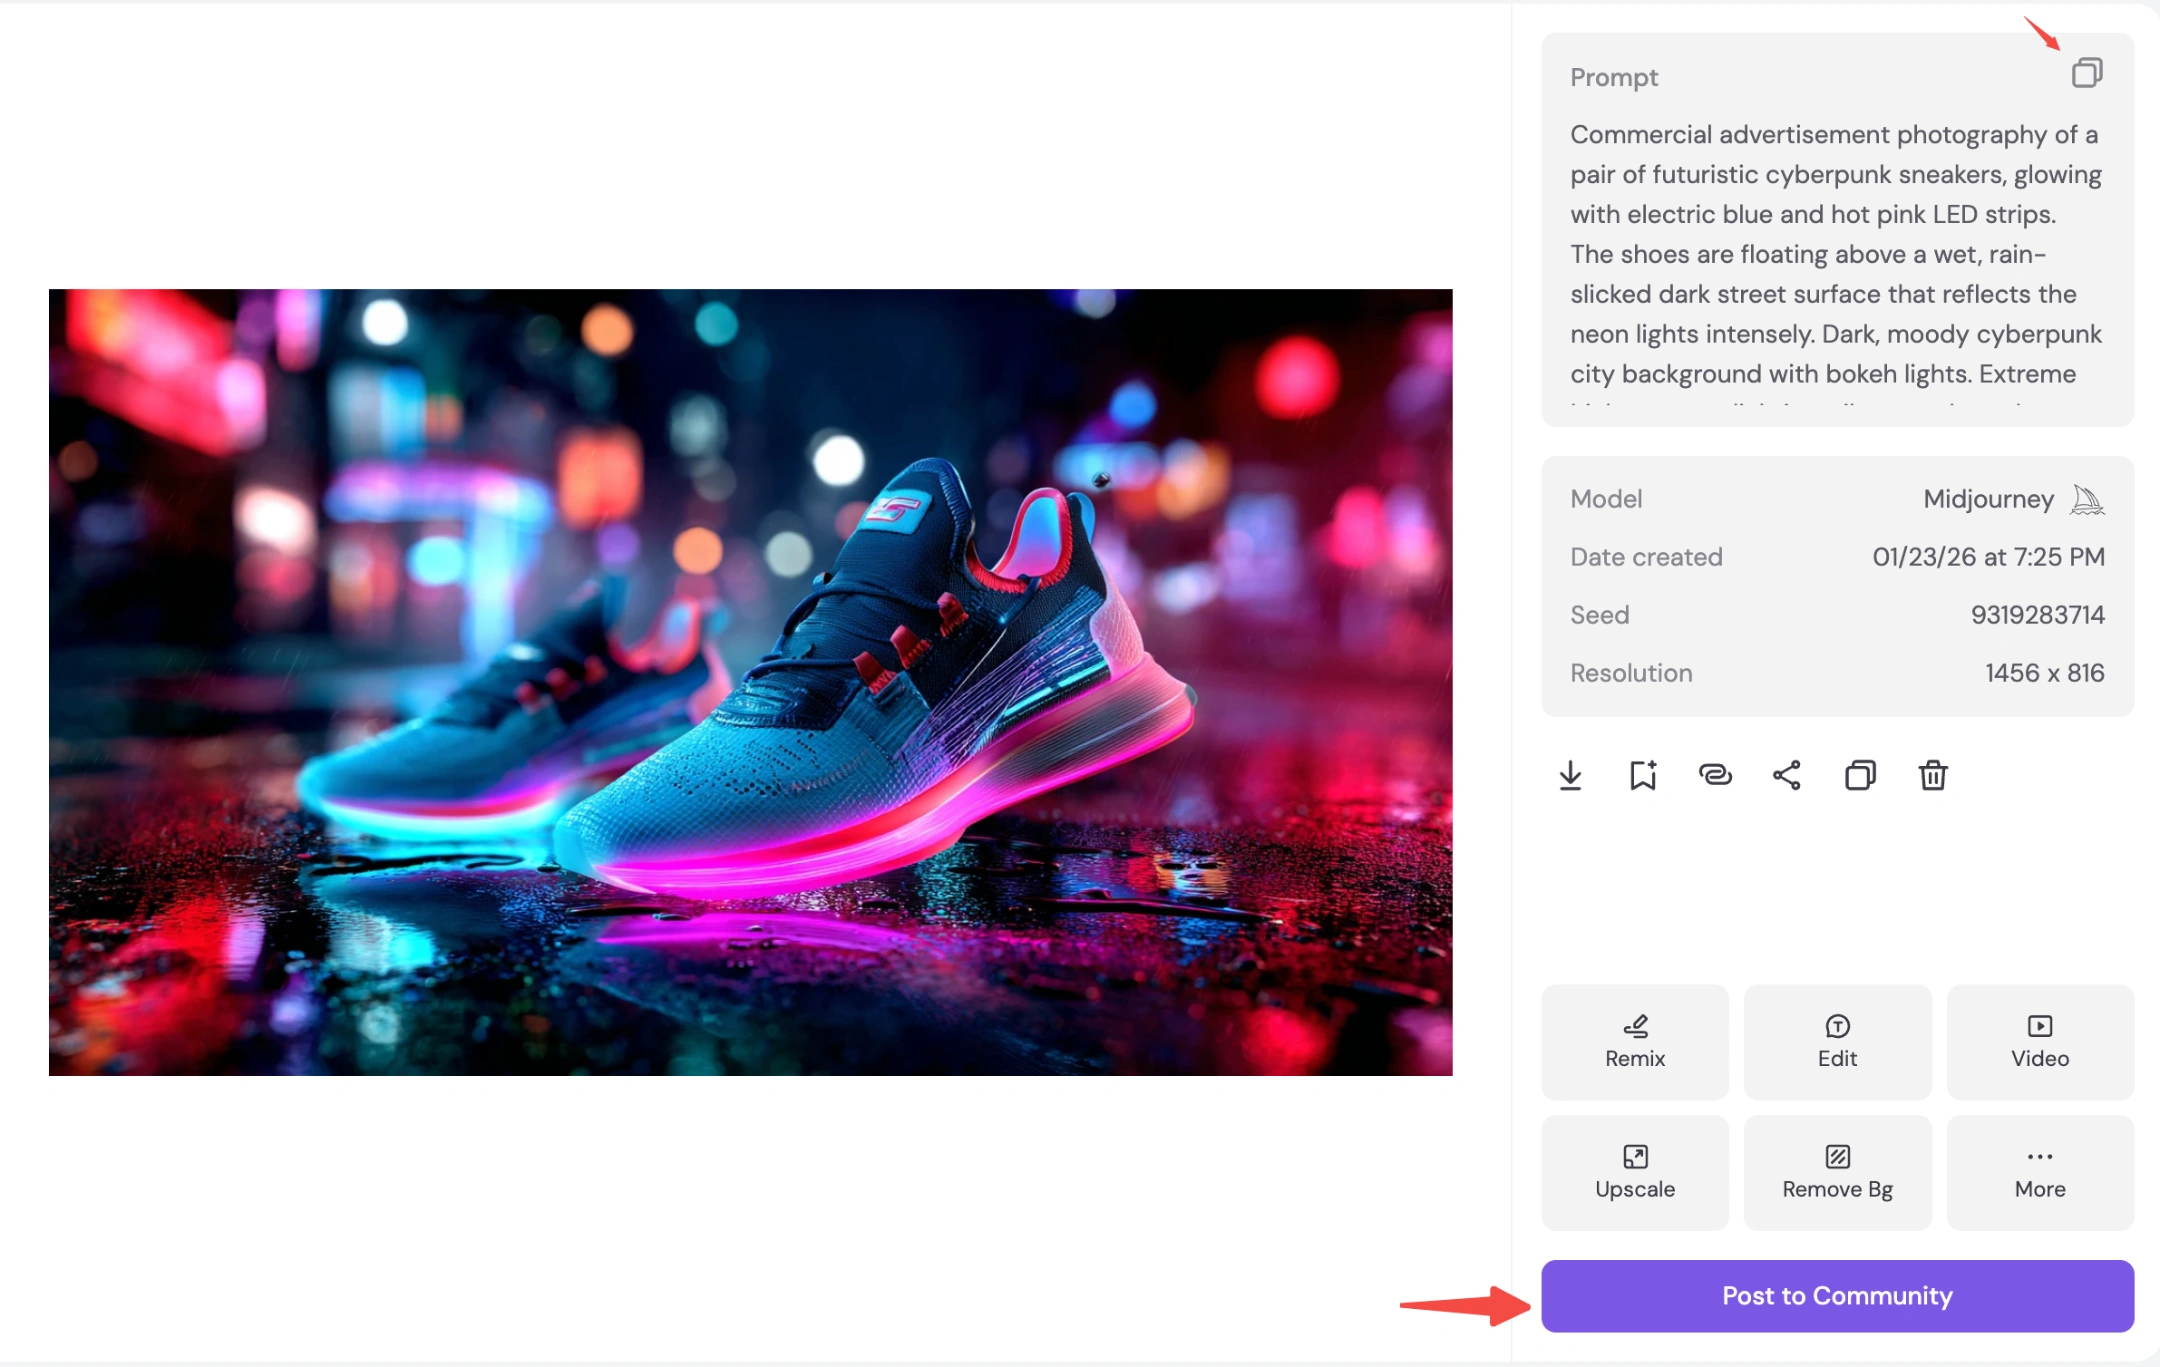Click the seed value 9319283714
The width and height of the screenshot is (2160, 1367).
pos(2037,615)
